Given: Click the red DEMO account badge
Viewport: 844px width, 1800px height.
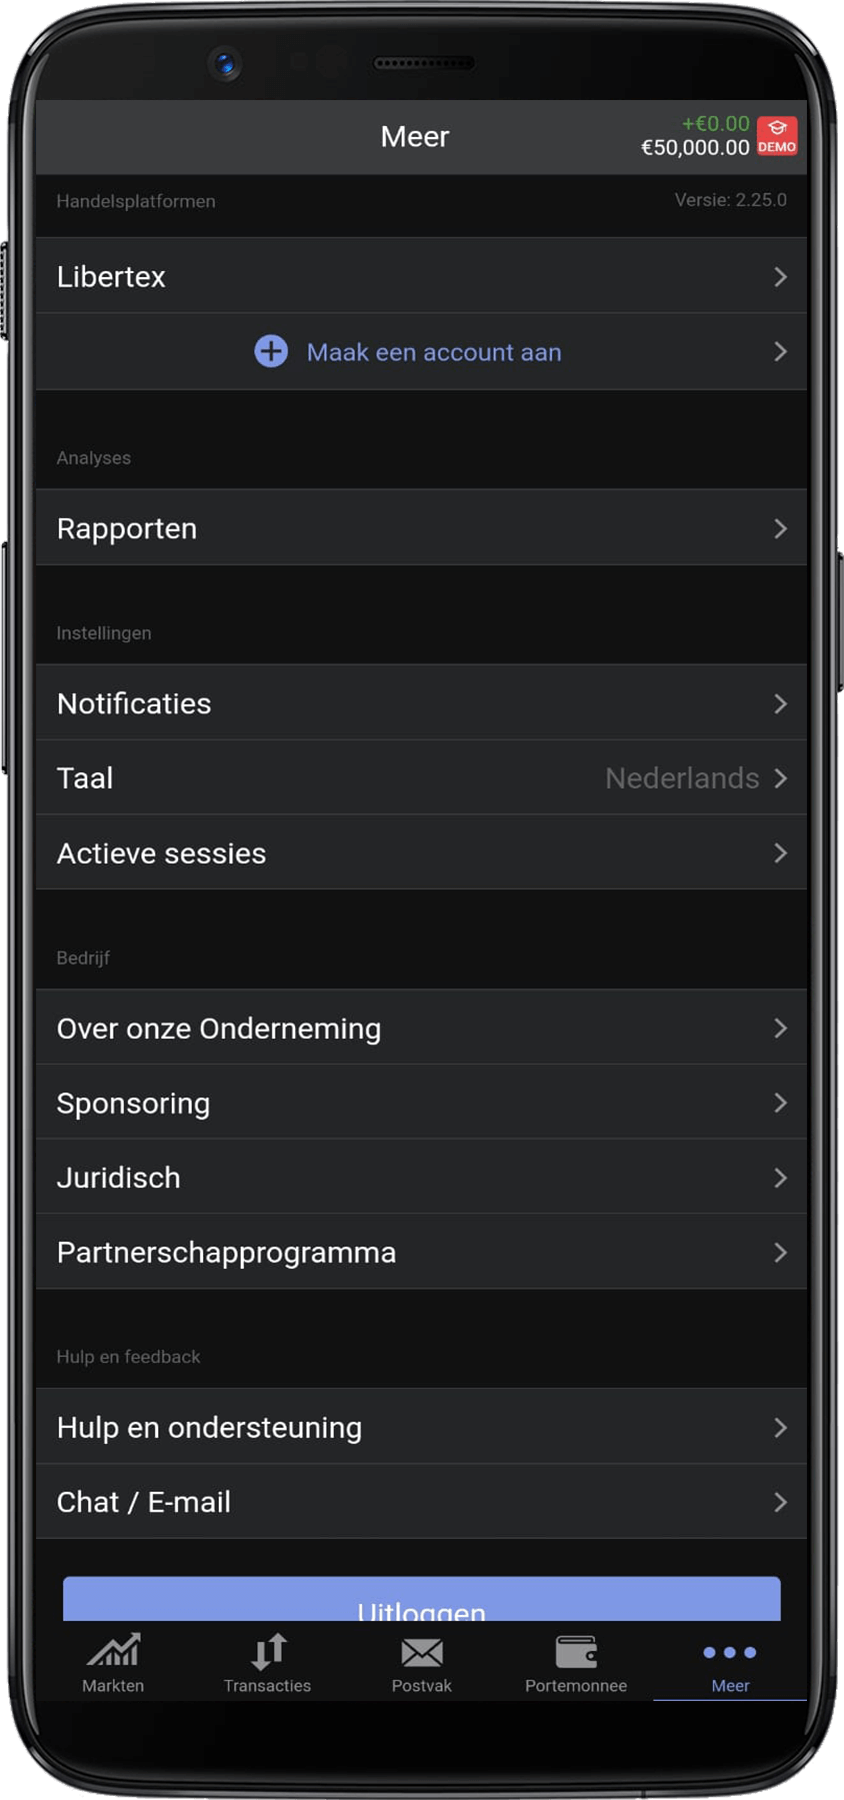Looking at the screenshot, I should point(777,136).
